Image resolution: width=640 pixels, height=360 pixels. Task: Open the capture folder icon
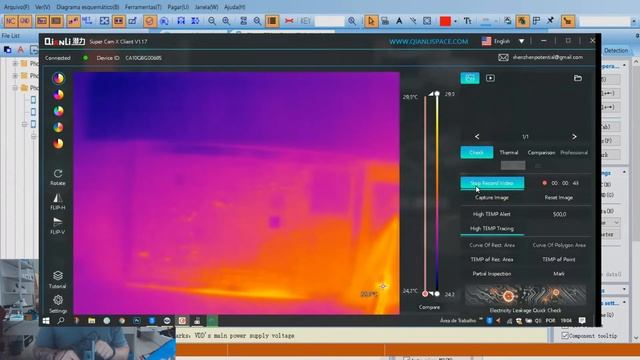click(x=578, y=78)
